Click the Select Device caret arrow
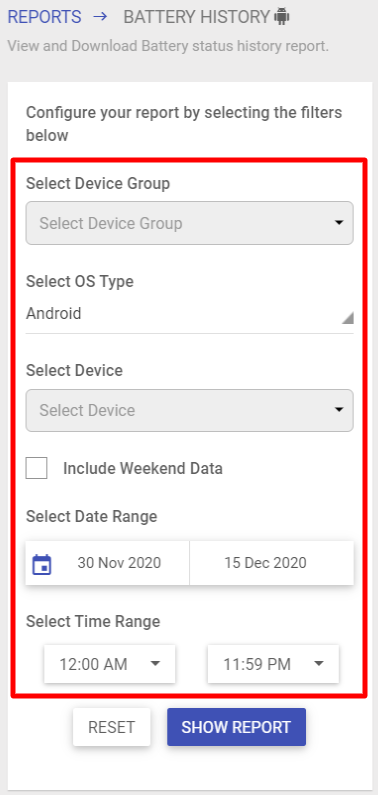This screenshot has width=378, height=795. 339,410
